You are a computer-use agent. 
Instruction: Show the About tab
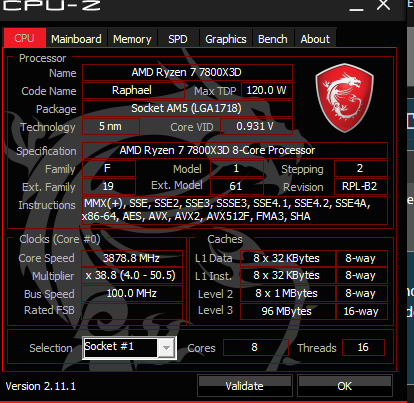315,39
